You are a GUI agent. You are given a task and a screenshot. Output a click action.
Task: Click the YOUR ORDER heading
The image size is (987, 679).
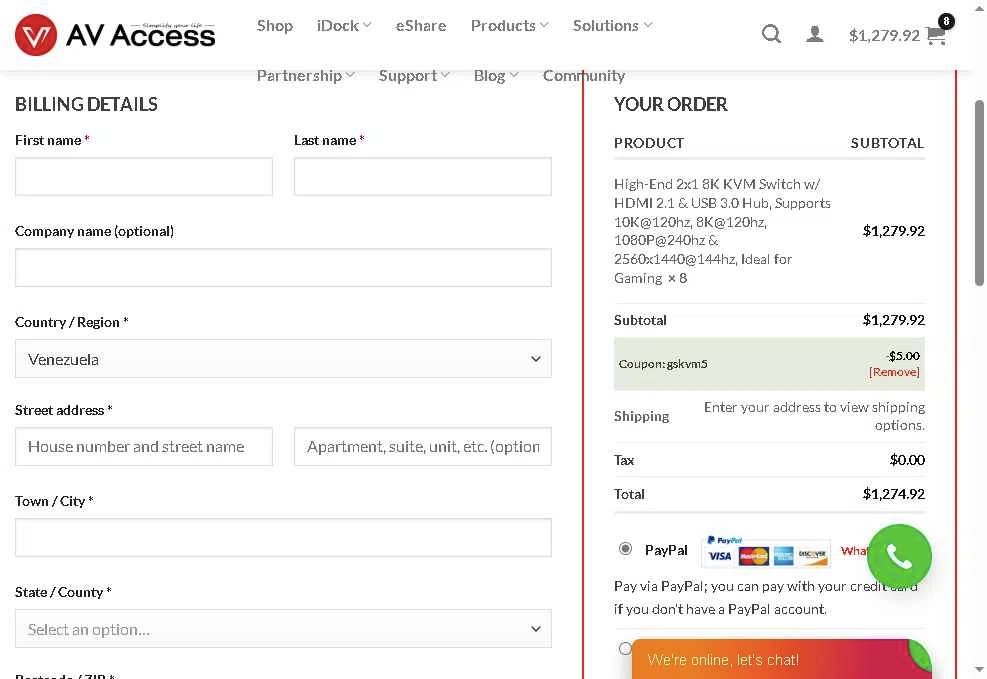[671, 104]
